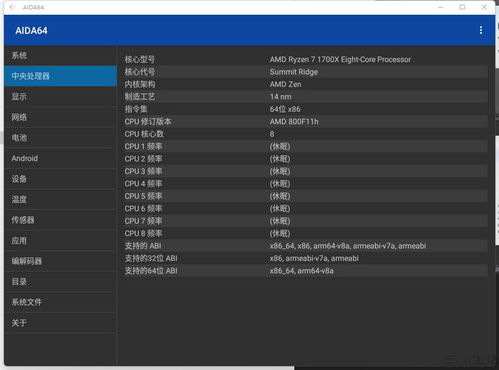This screenshot has width=499, height=370.
Task: Maximize the AIDA64 window
Action: point(462,7)
